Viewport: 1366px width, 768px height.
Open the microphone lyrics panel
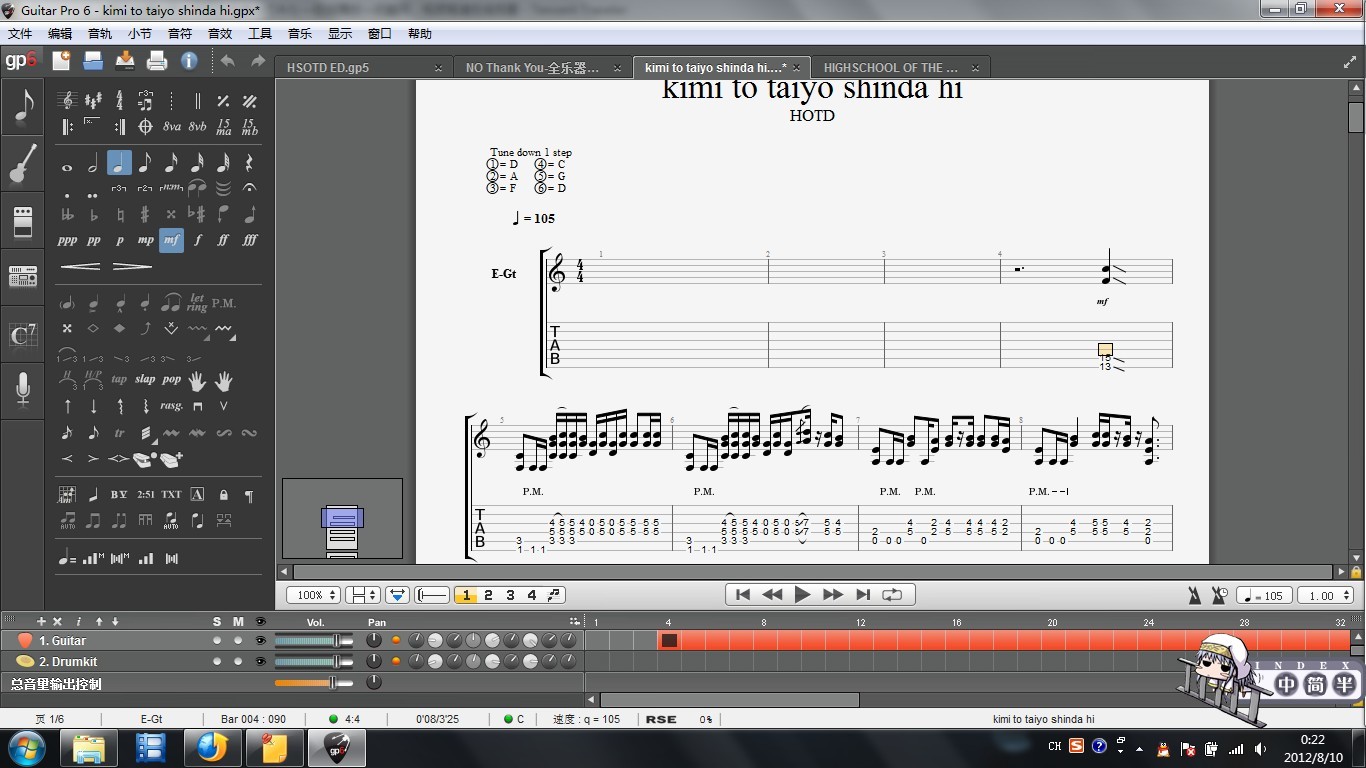[x=23, y=389]
